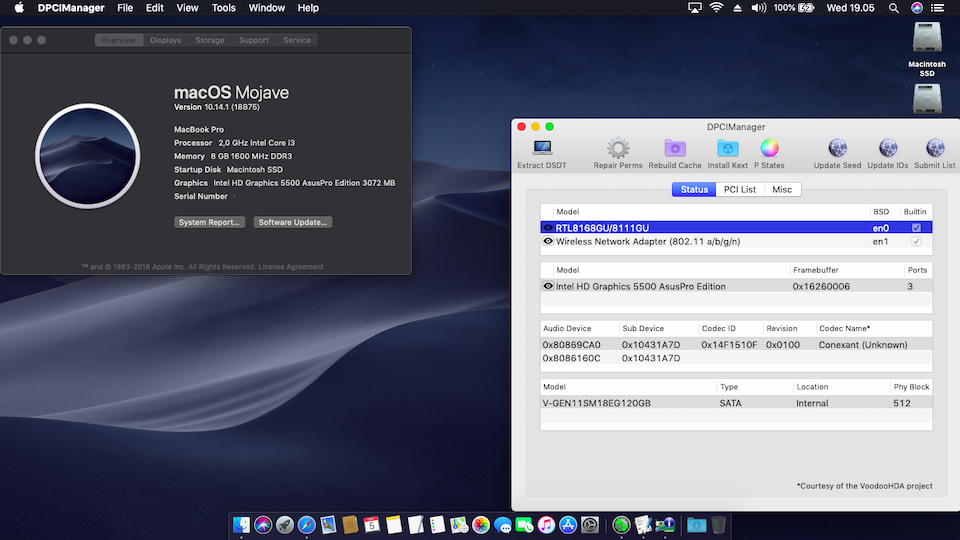960x540 pixels.
Task: Open the Trash in the Dock
Action: (x=718, y=525)
